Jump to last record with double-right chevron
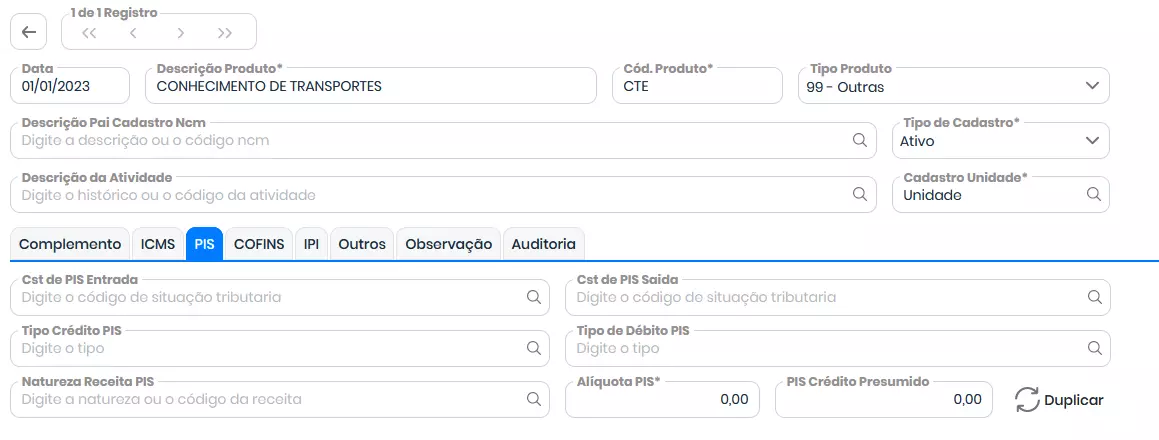Screen dimensions: 1159x440 tap(225, 33)
